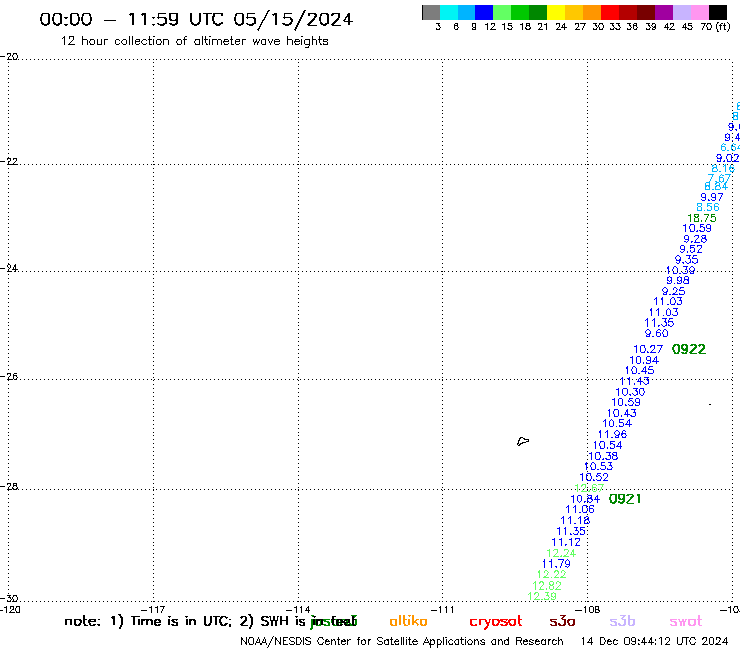Select the reading '11.43'
The height and width of the screenshot is (650, 740).
pos(634,381)
